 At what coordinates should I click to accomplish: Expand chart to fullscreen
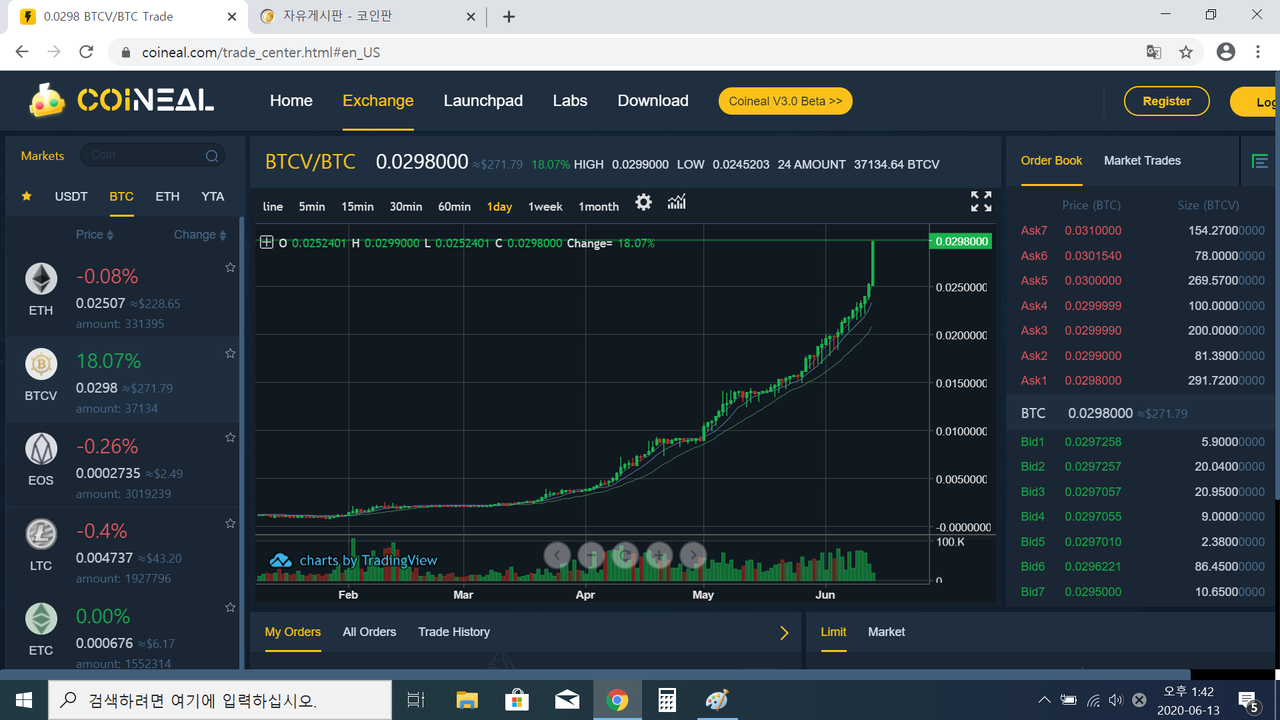click(981, 202)
